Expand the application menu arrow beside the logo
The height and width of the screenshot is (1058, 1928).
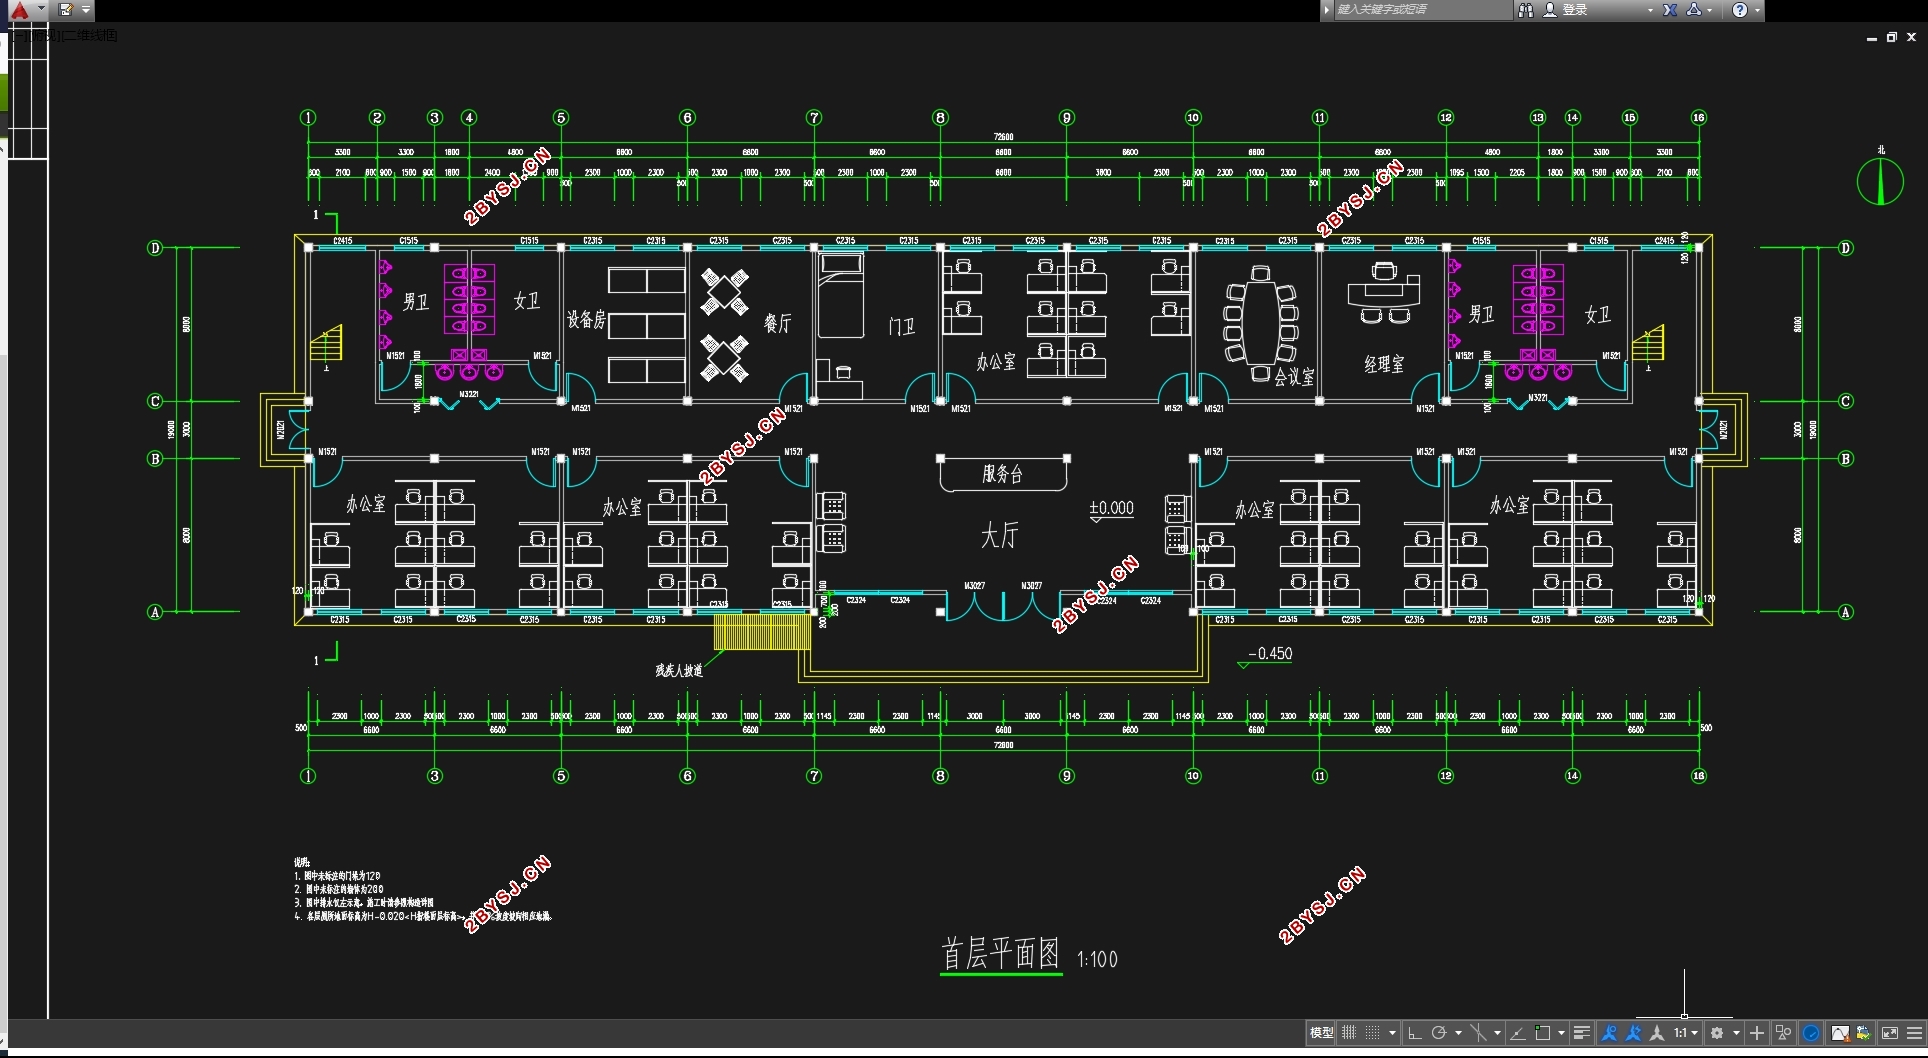tap(41, 9)
